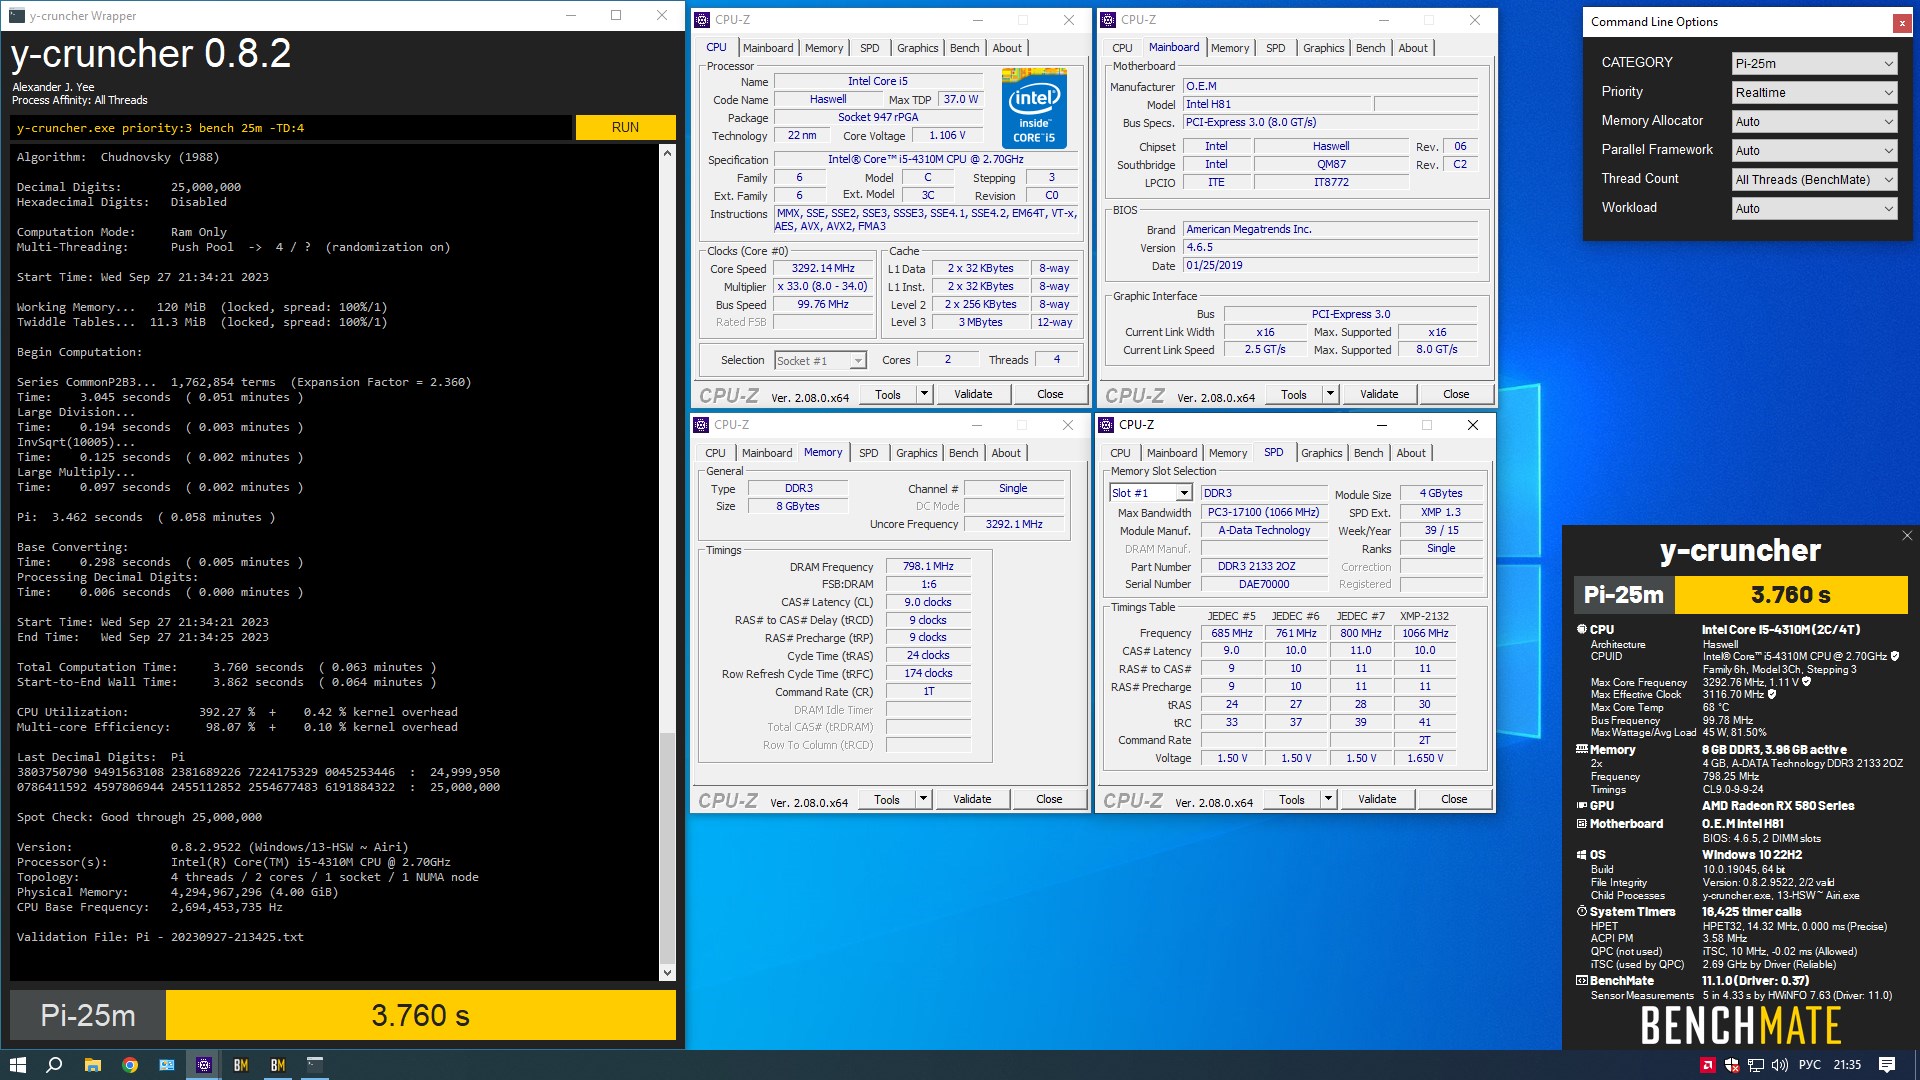Viewport: 1920px width, 1080px height.
Task: Open taskbar Search magnifier
Action: click(54, 1065)
